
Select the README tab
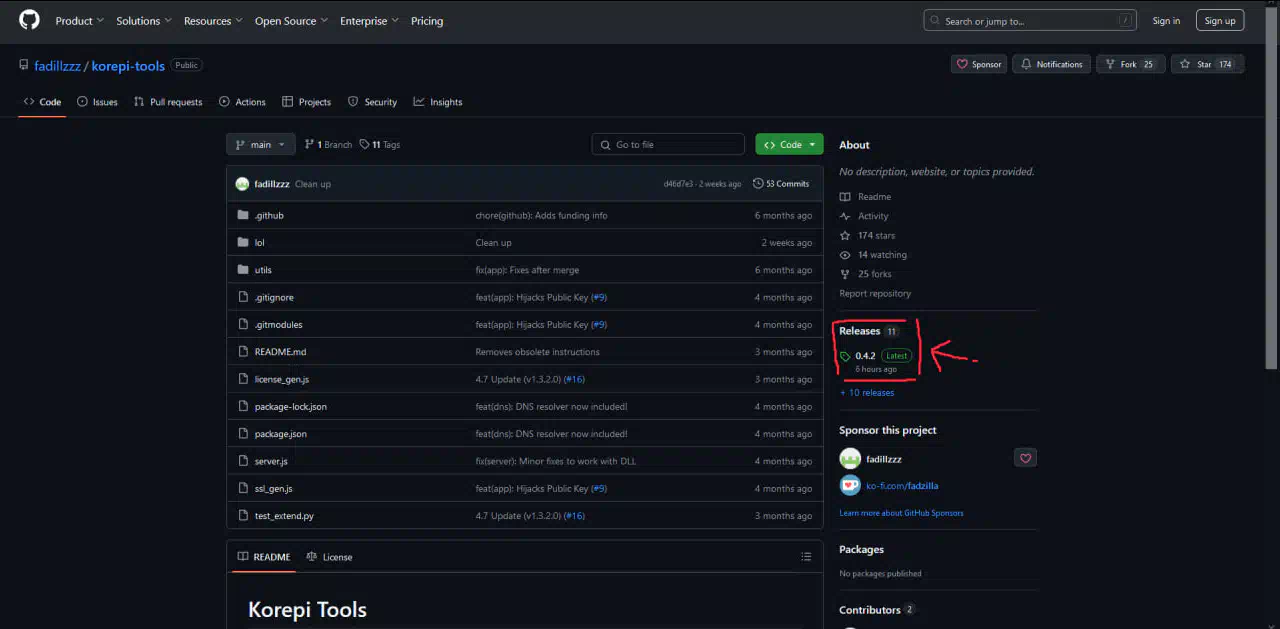pyautogui.click(x=264, y=557)
